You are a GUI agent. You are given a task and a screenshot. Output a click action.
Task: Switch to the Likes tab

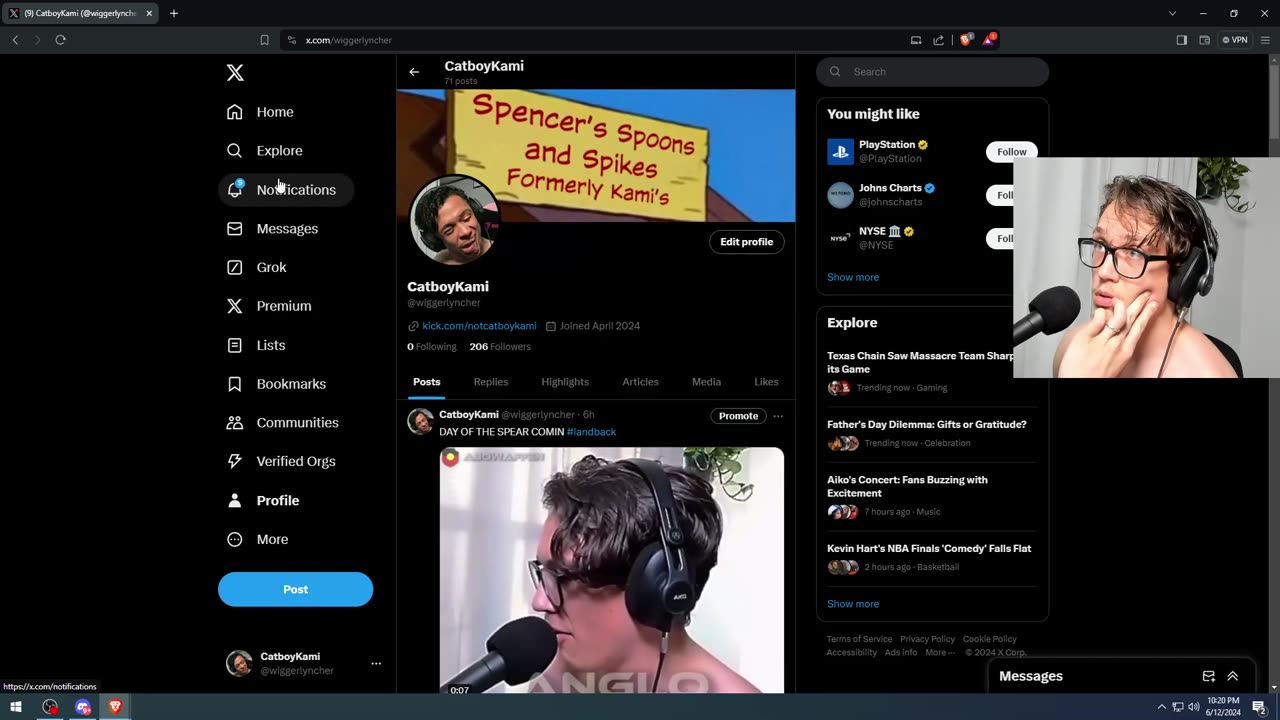(766, 382)
